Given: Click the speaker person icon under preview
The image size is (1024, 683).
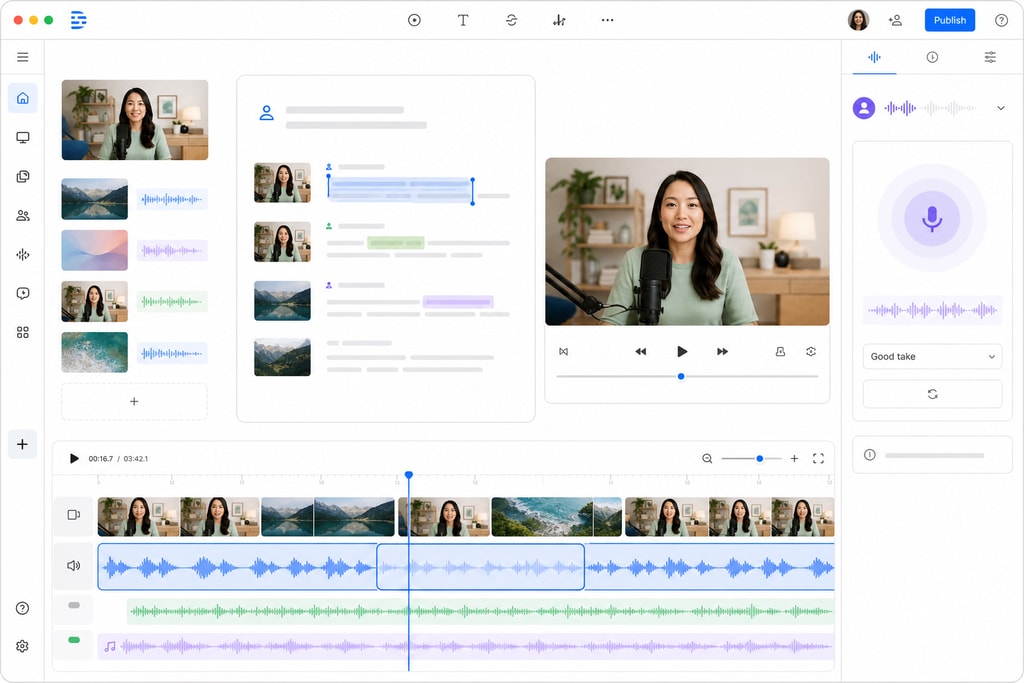Looking at the screenshot, I should pos(780,351).
